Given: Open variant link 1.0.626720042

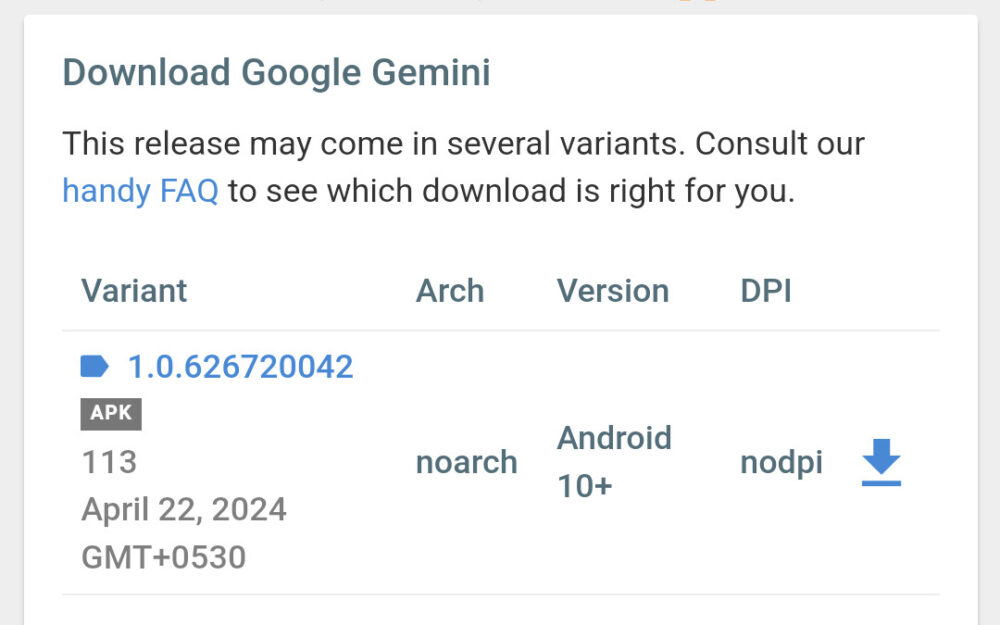Looking at the screenshot, I should [240, 367].
